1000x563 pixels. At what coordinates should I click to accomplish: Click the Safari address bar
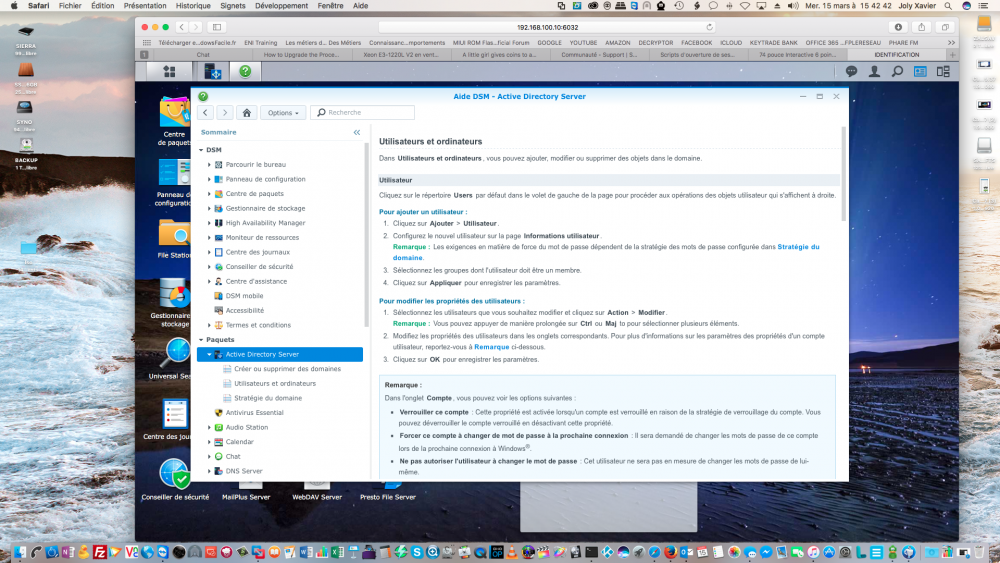click(547, 27)
